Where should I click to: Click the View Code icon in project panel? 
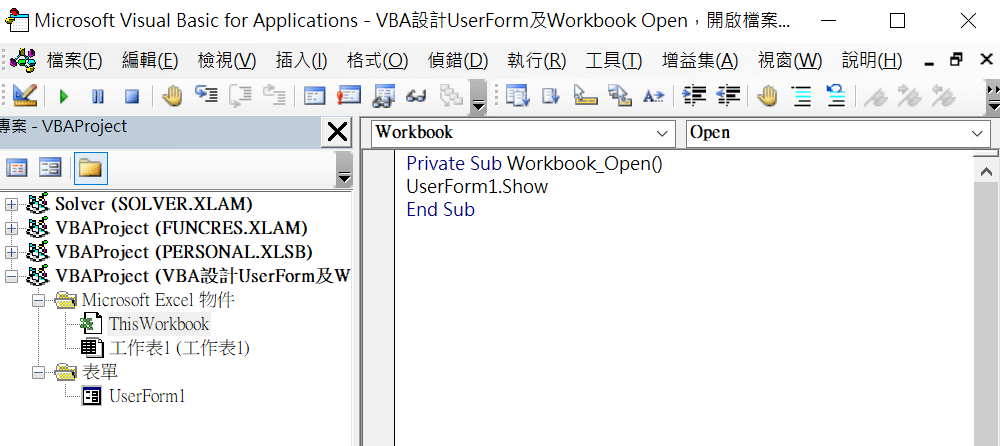[x=17, y=168]
